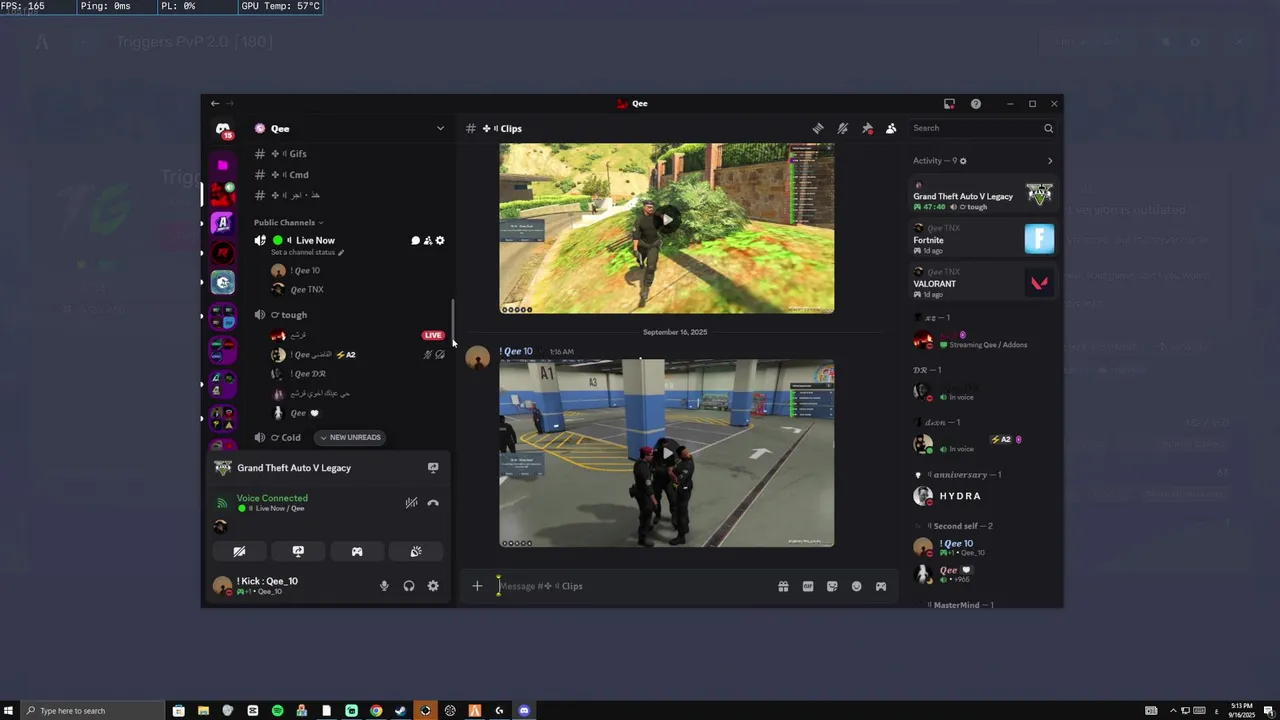Edit Live Now channel settings gear

tap(440, 240)
